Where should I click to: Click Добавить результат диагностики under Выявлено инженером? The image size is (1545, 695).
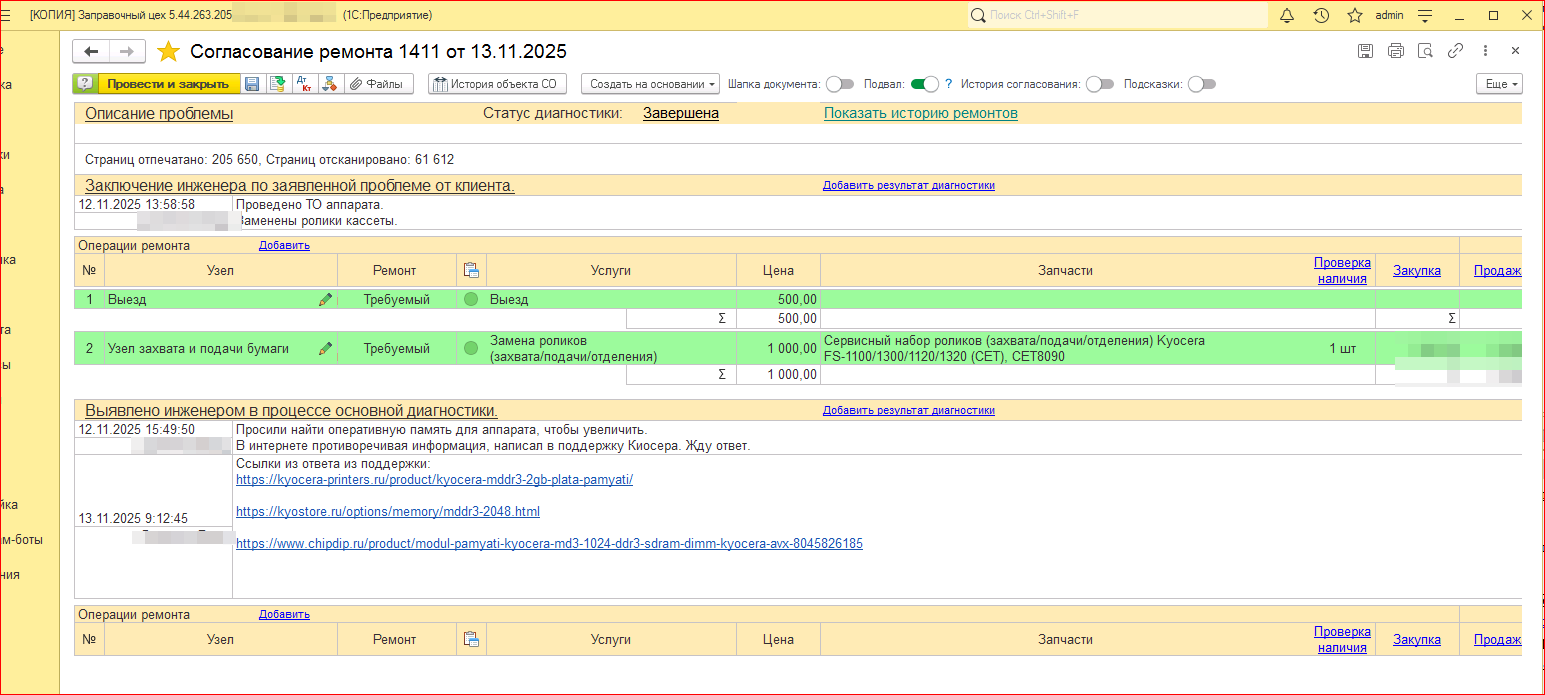(x=908, y=410)
